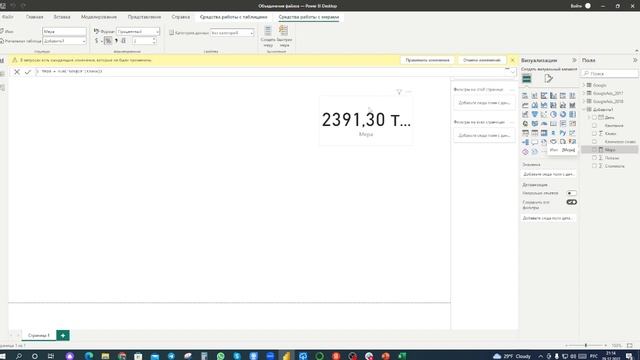Select the stacked bar chart visual
640x360 pixels.
click(525, 96)
